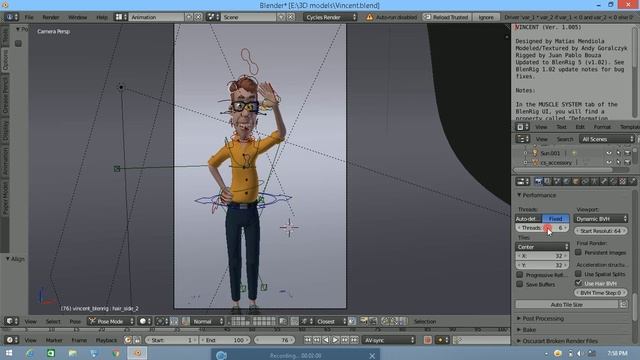Open the 3D viewport editor type selector
The width and height of the screenshot is (640, 360).
pos(11,321)
